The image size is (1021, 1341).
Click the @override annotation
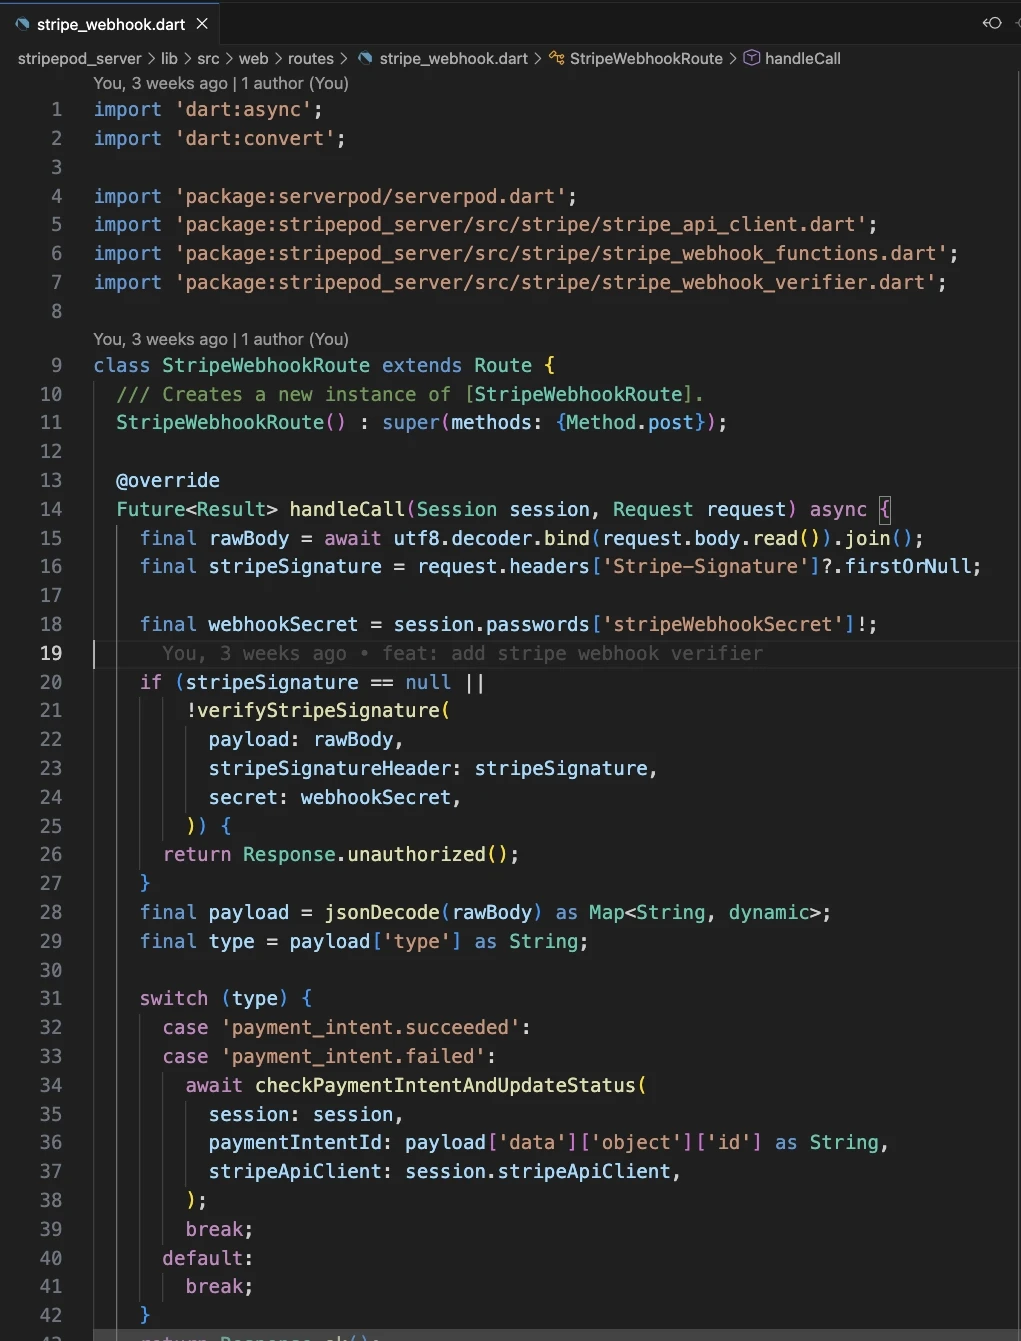168,481
